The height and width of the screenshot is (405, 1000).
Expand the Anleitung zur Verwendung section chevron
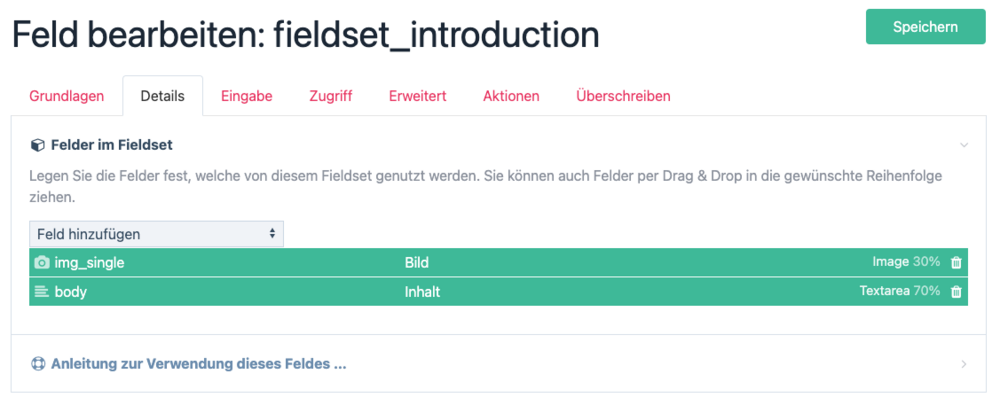964,364
